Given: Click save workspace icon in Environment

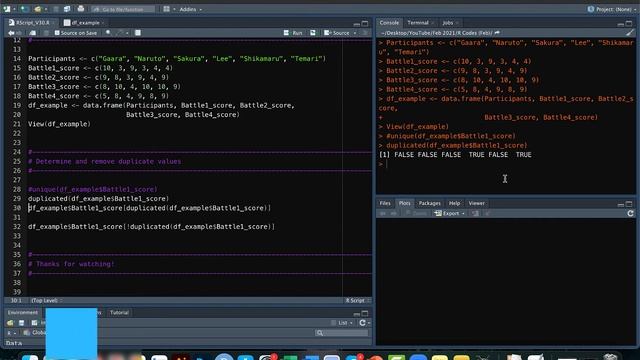Looking at the screenshot, I should pos(22,323).
